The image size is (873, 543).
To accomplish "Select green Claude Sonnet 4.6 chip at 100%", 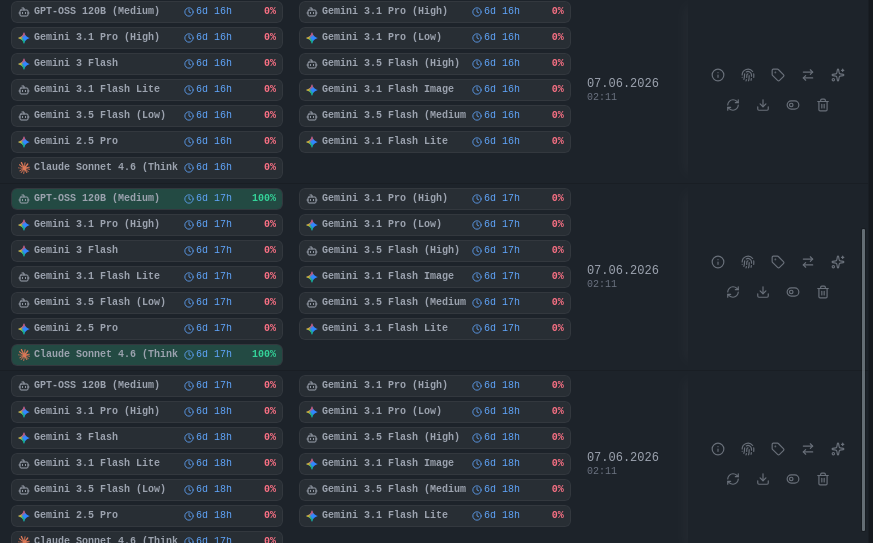I will point(147,355).
